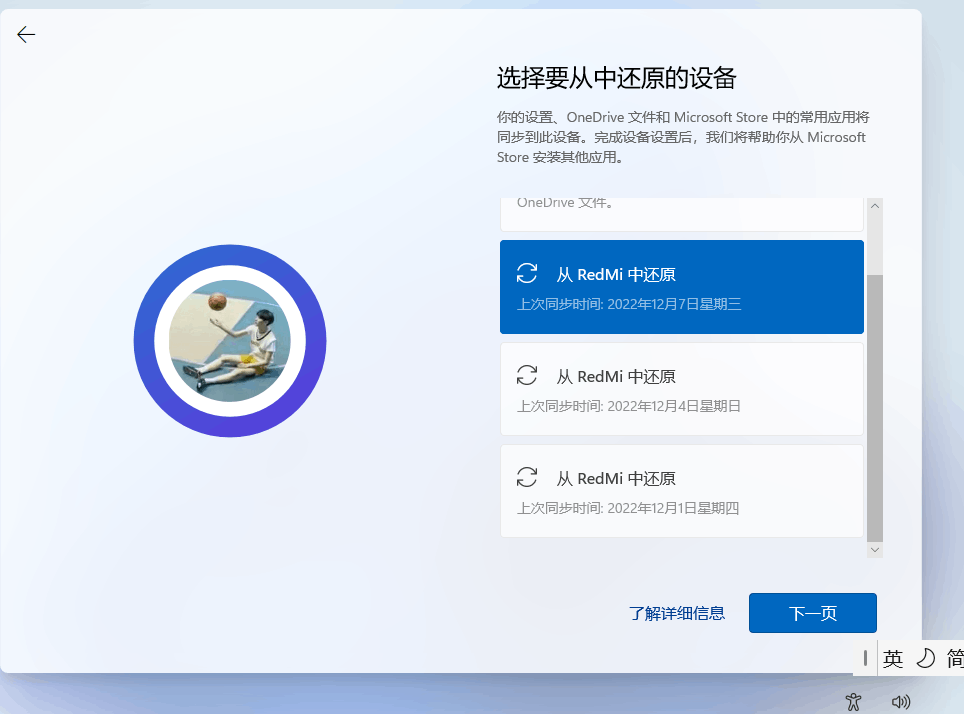Click scrollbar up arrow in device list

(x=875, y=206)
